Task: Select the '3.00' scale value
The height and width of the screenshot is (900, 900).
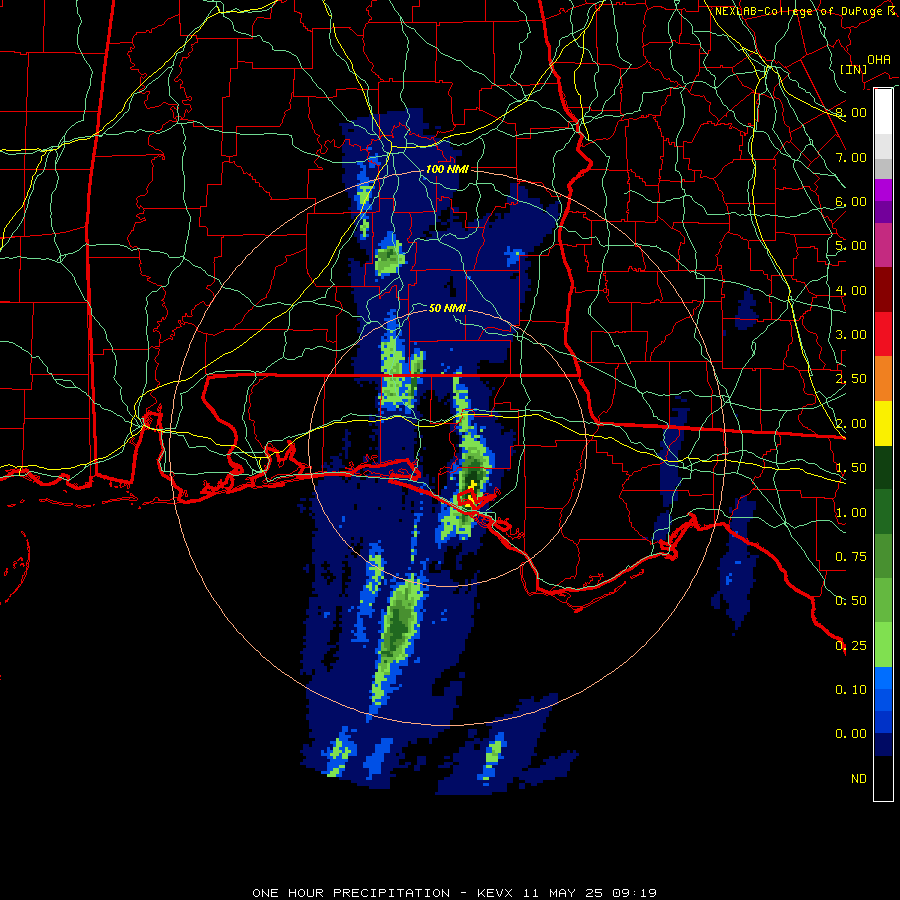Action: [851, 335]
